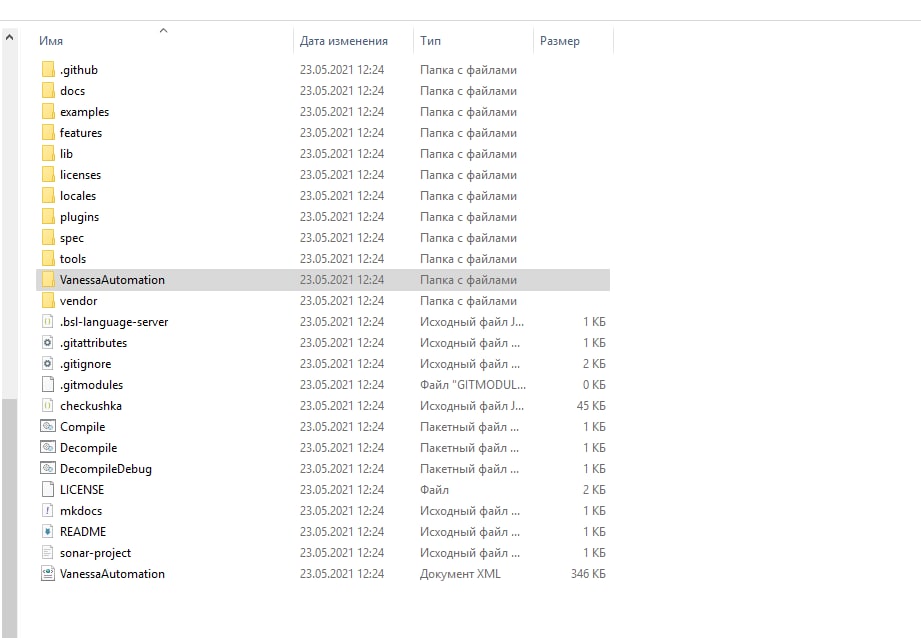Click the locales folder icon

(48, 196)
